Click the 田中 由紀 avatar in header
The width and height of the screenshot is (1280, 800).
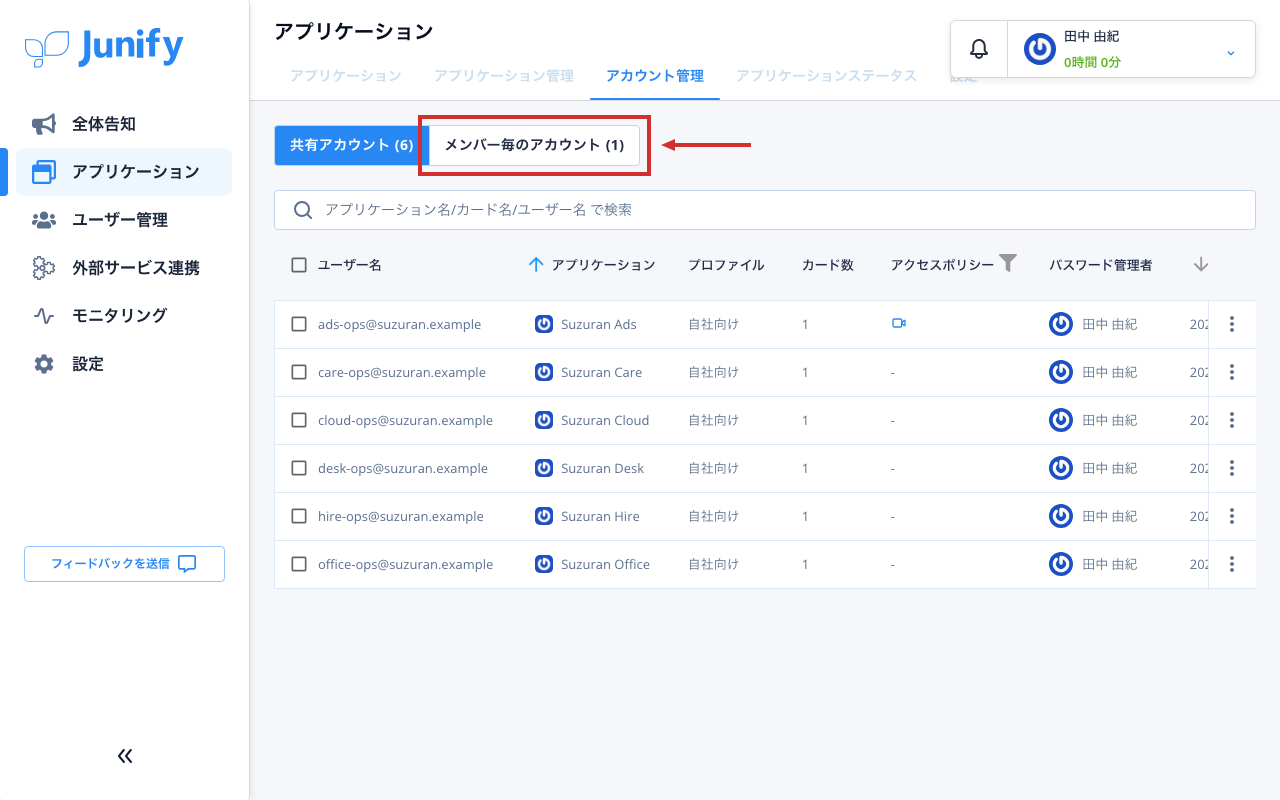click(x=1040, y=49)
